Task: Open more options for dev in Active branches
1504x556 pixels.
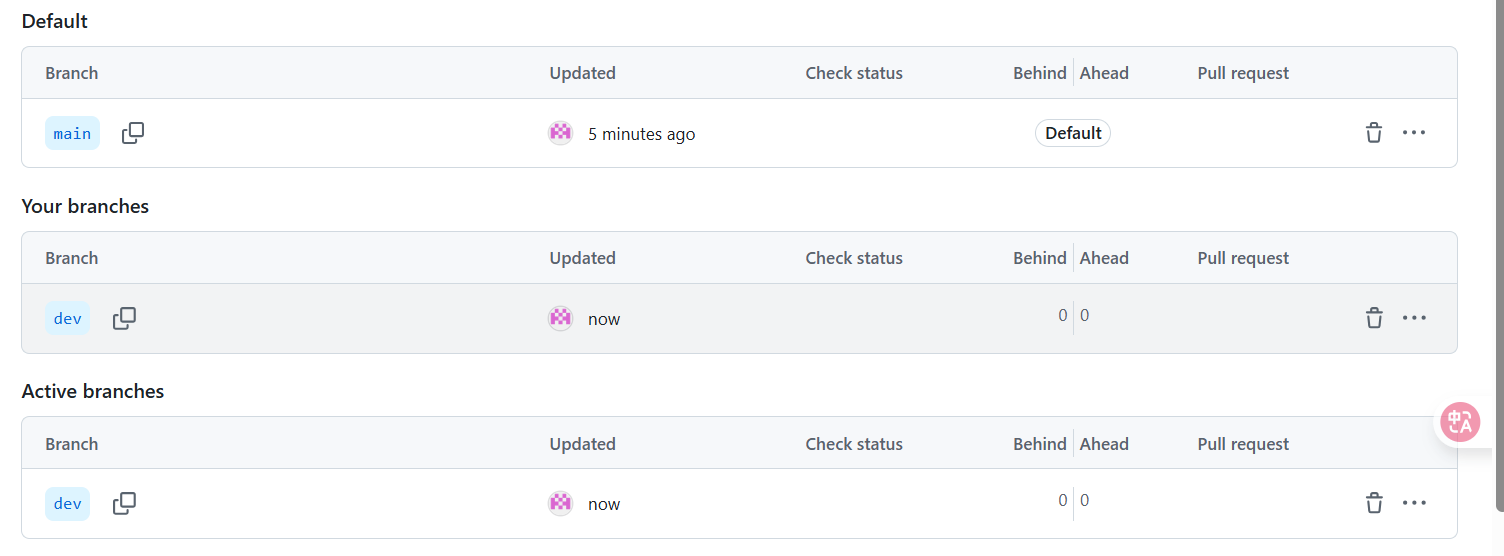Action: tap(1414, 504)
